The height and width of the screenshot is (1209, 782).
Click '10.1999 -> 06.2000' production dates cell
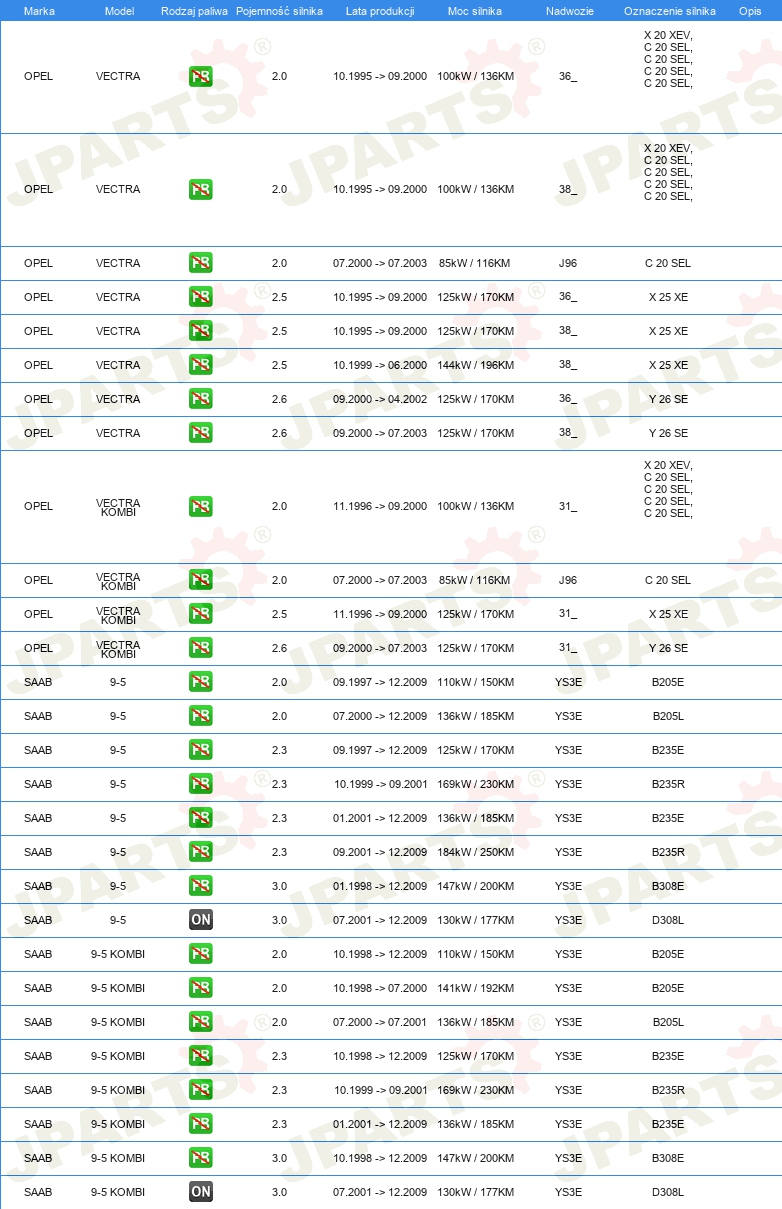(x=380, y=365)
